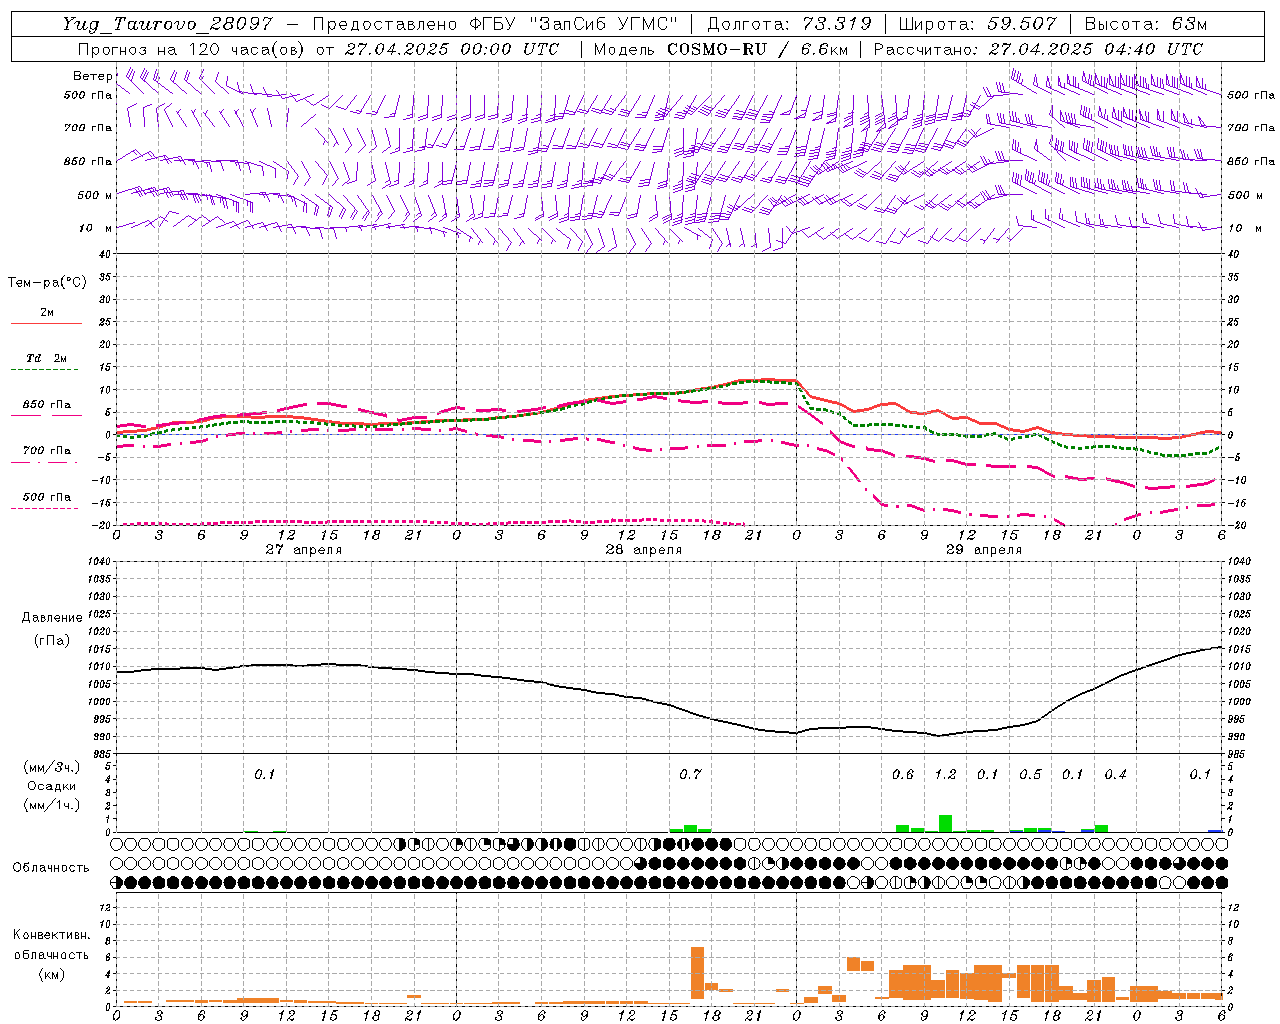The width and height of the screenshot is (1280, 1024).
Task: Select the provider text ФГБУ "ЗапСиб УГМС"
Action: [573, 24]
